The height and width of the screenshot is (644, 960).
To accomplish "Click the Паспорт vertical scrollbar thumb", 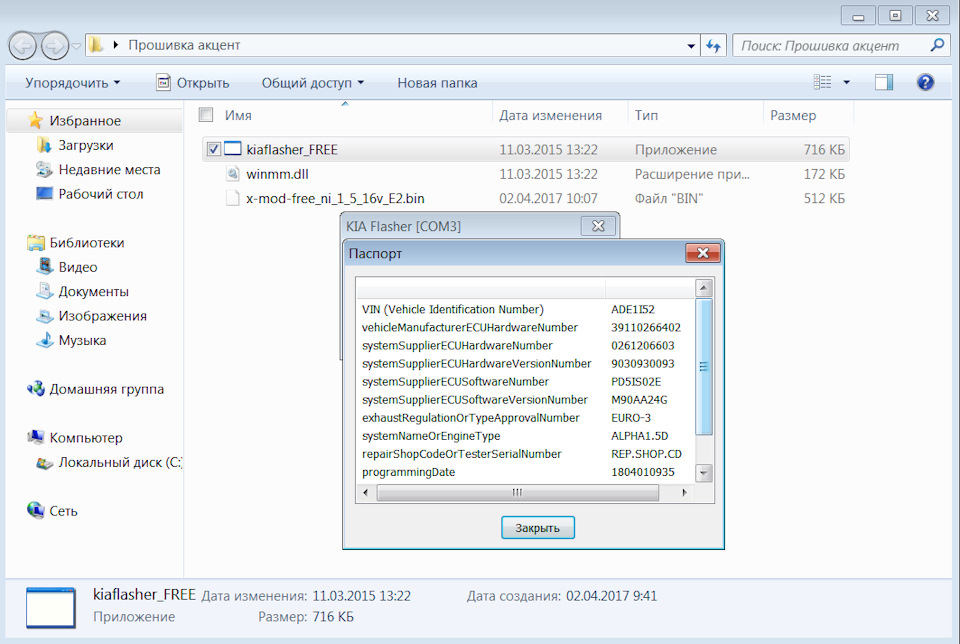I will tap(704, 367).
